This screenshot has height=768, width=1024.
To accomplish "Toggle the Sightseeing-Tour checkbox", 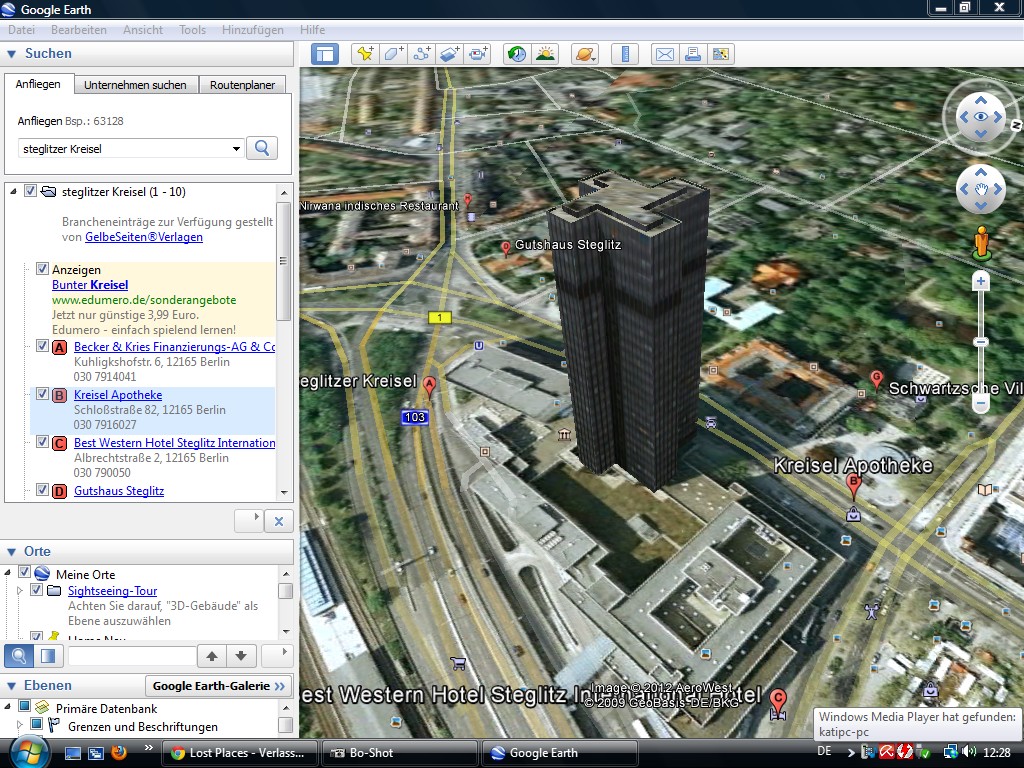I will point(37,590).
